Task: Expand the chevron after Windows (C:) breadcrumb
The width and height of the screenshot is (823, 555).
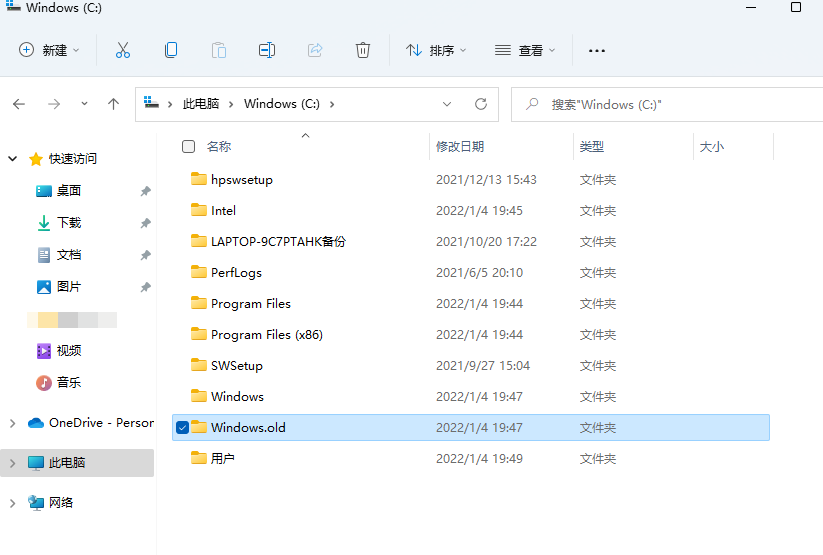Action: (x=332, y=104)
